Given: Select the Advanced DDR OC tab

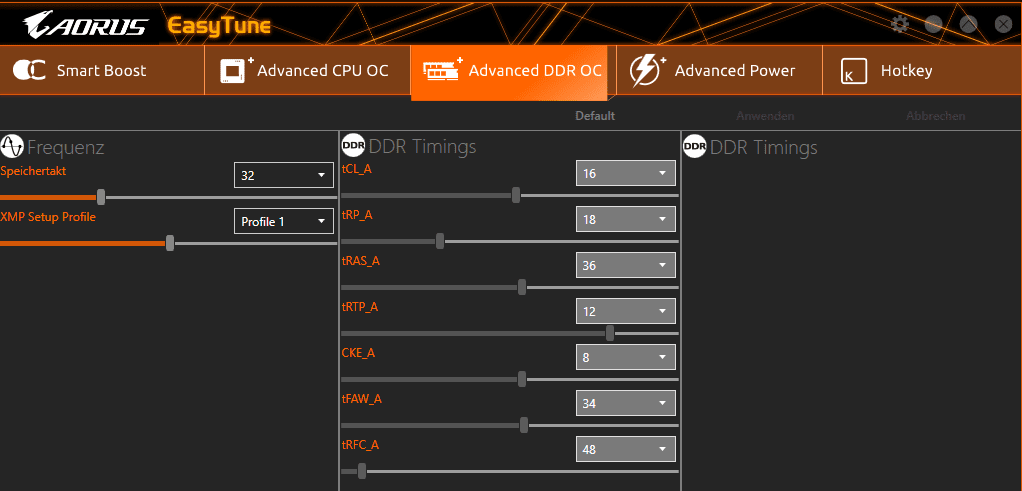Looking at the screenshot, I should (509, 72).
